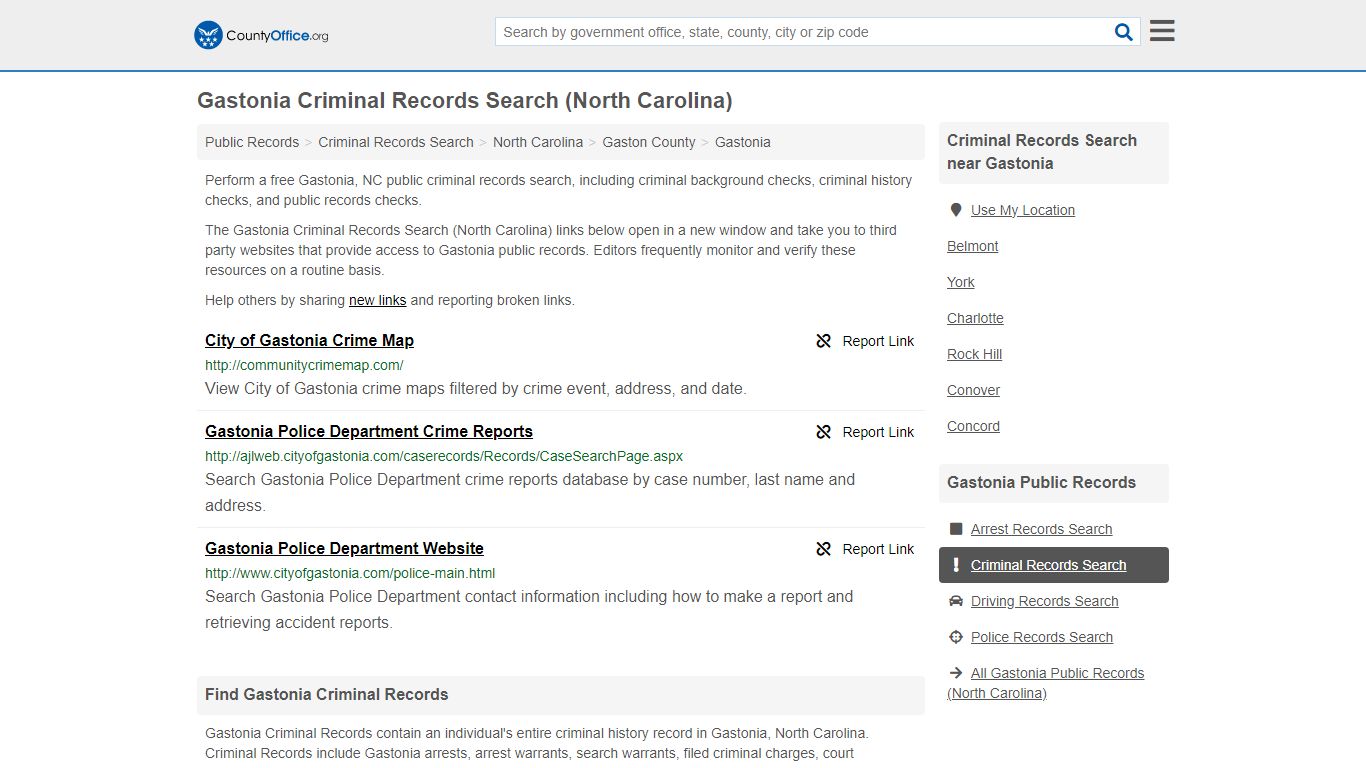
Task: Click the Criminal Records Search exclamation icon
Action: (x=956, y=565)
